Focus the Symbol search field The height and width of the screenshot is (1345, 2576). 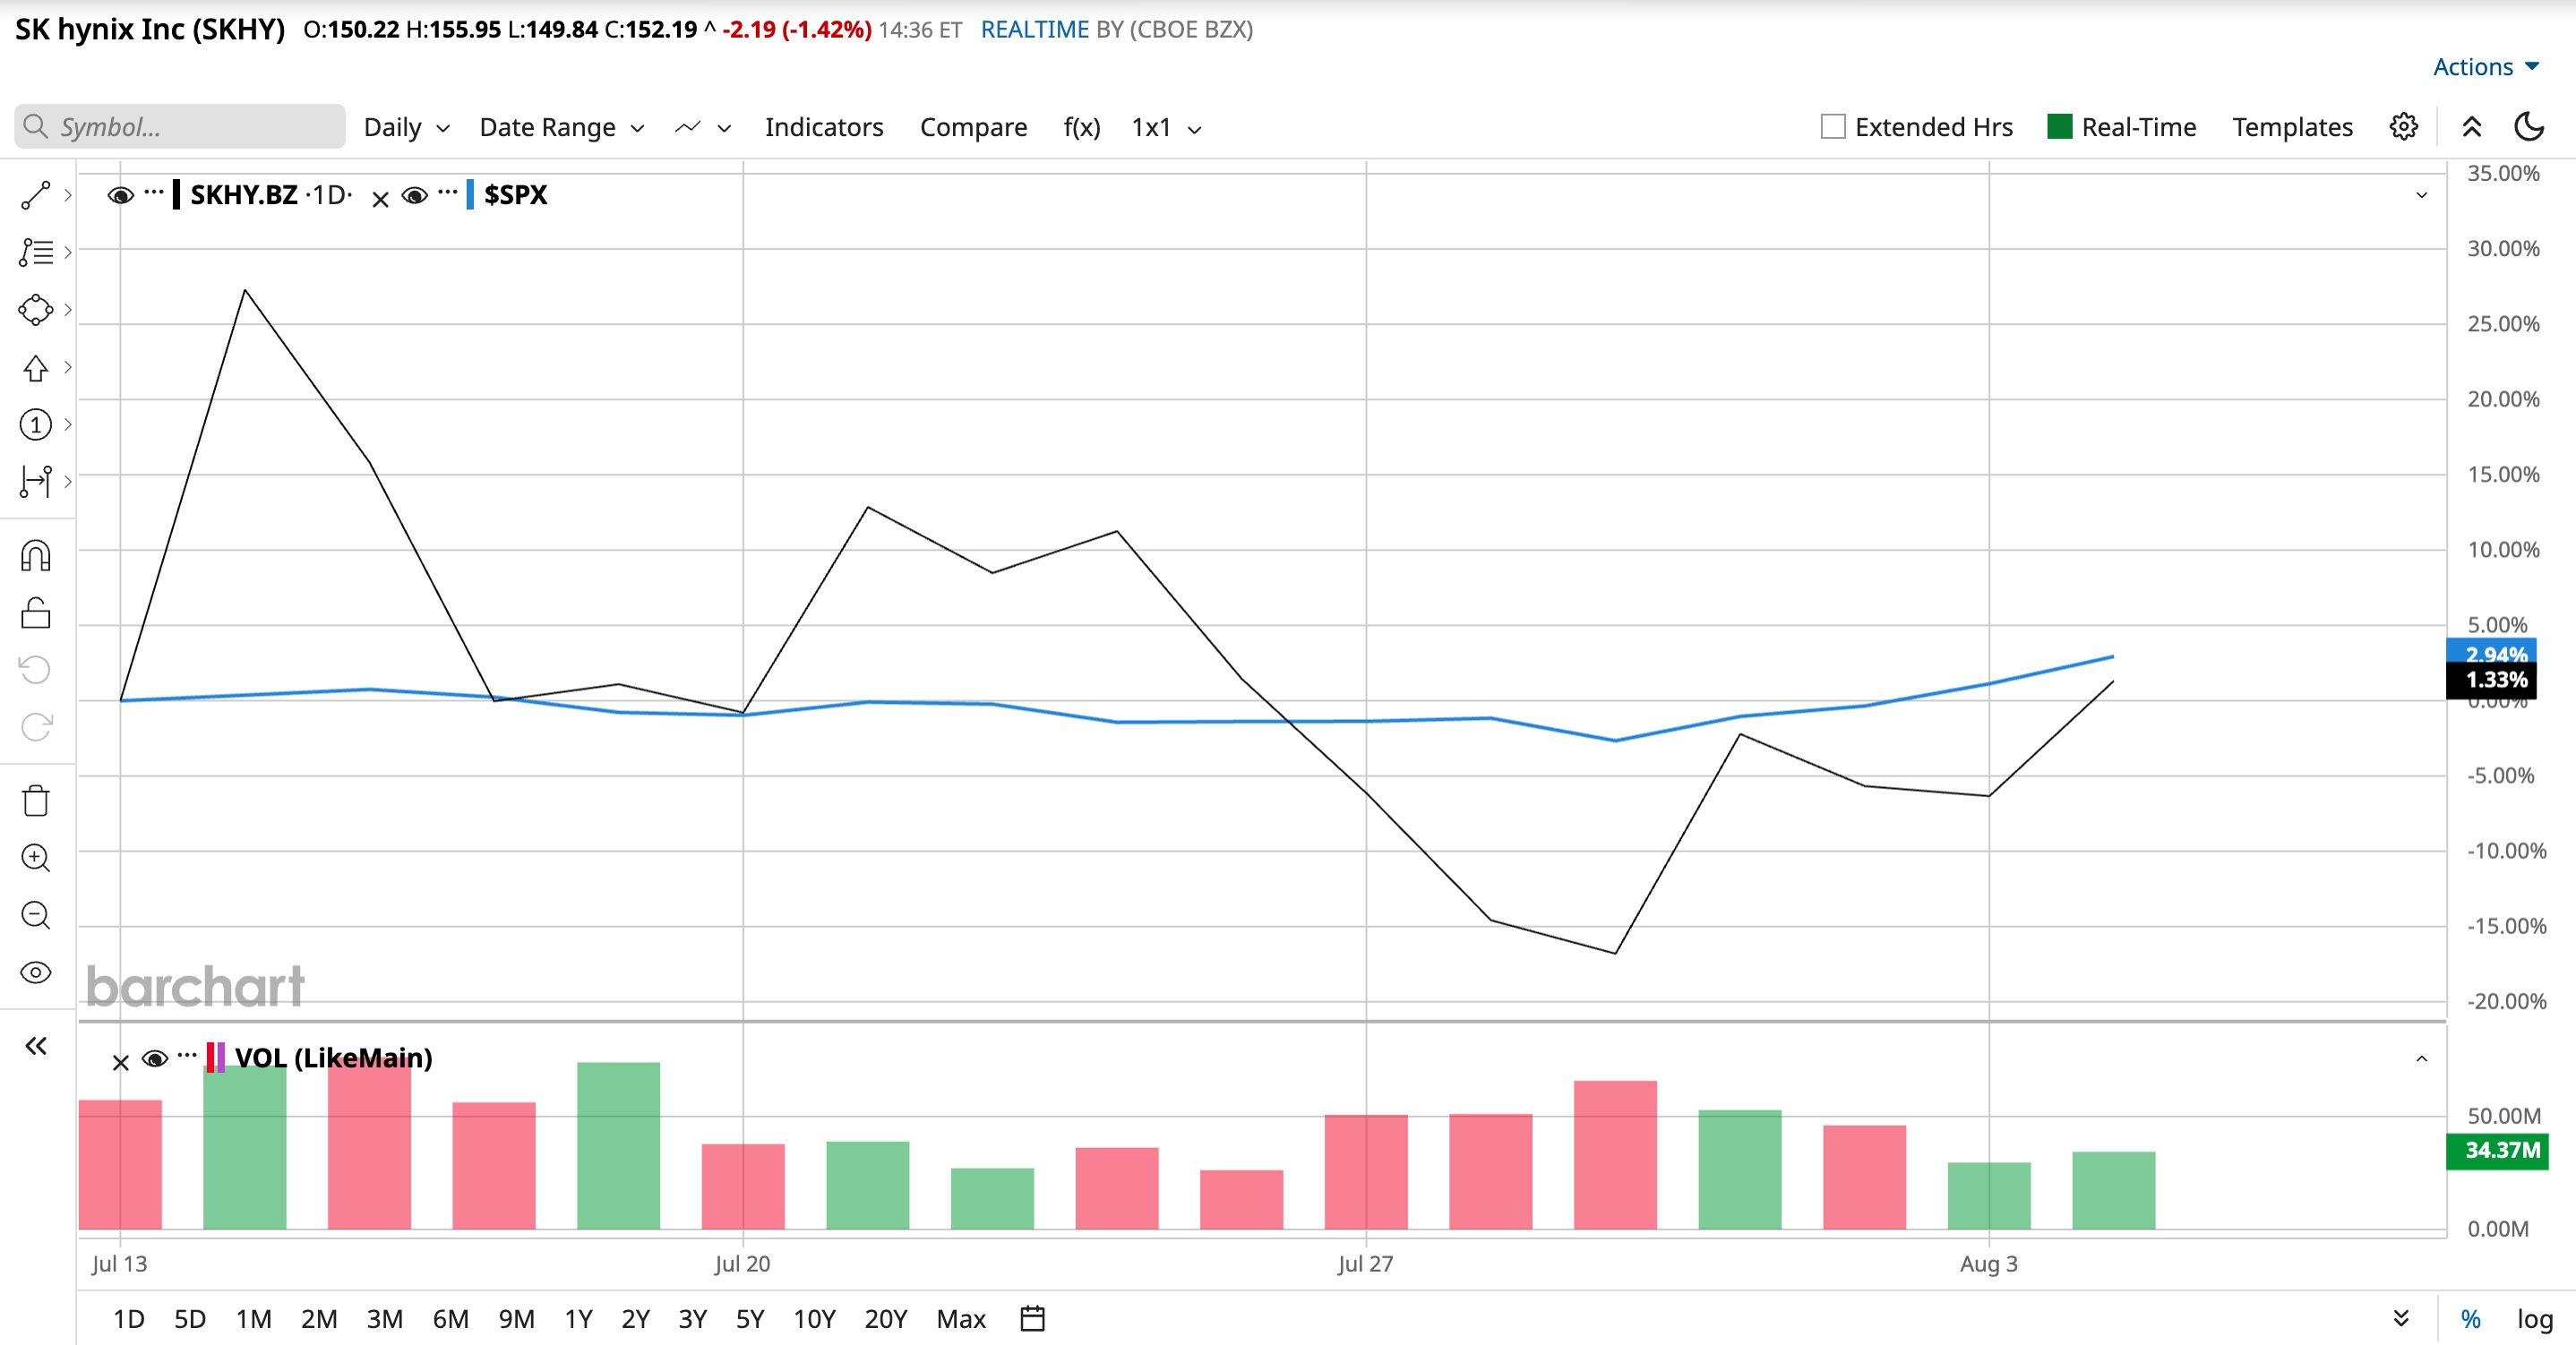(x=180, y=127)
